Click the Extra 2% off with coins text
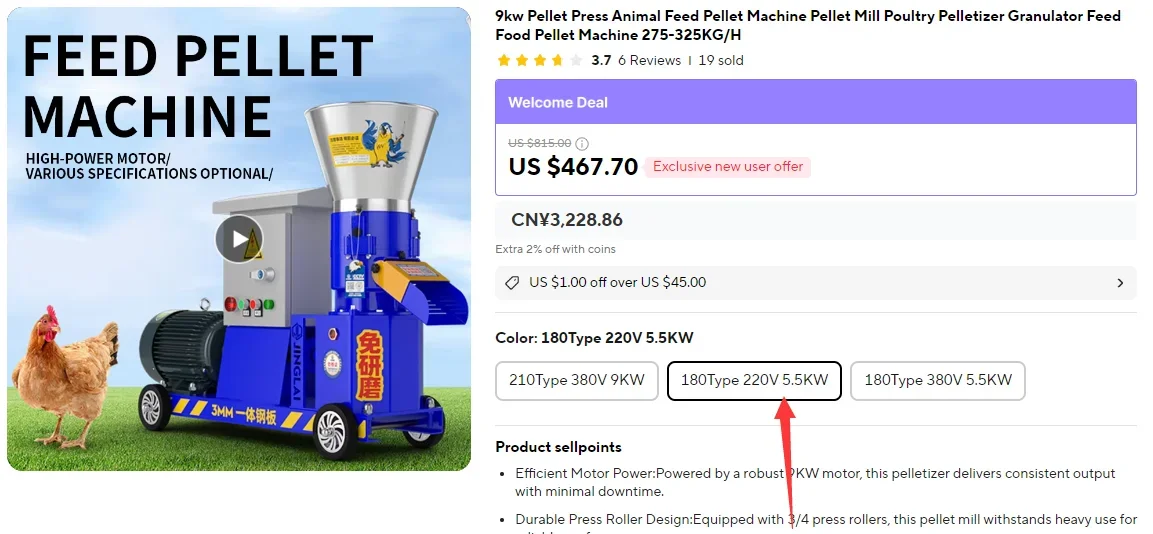 (x=555, y=249)
